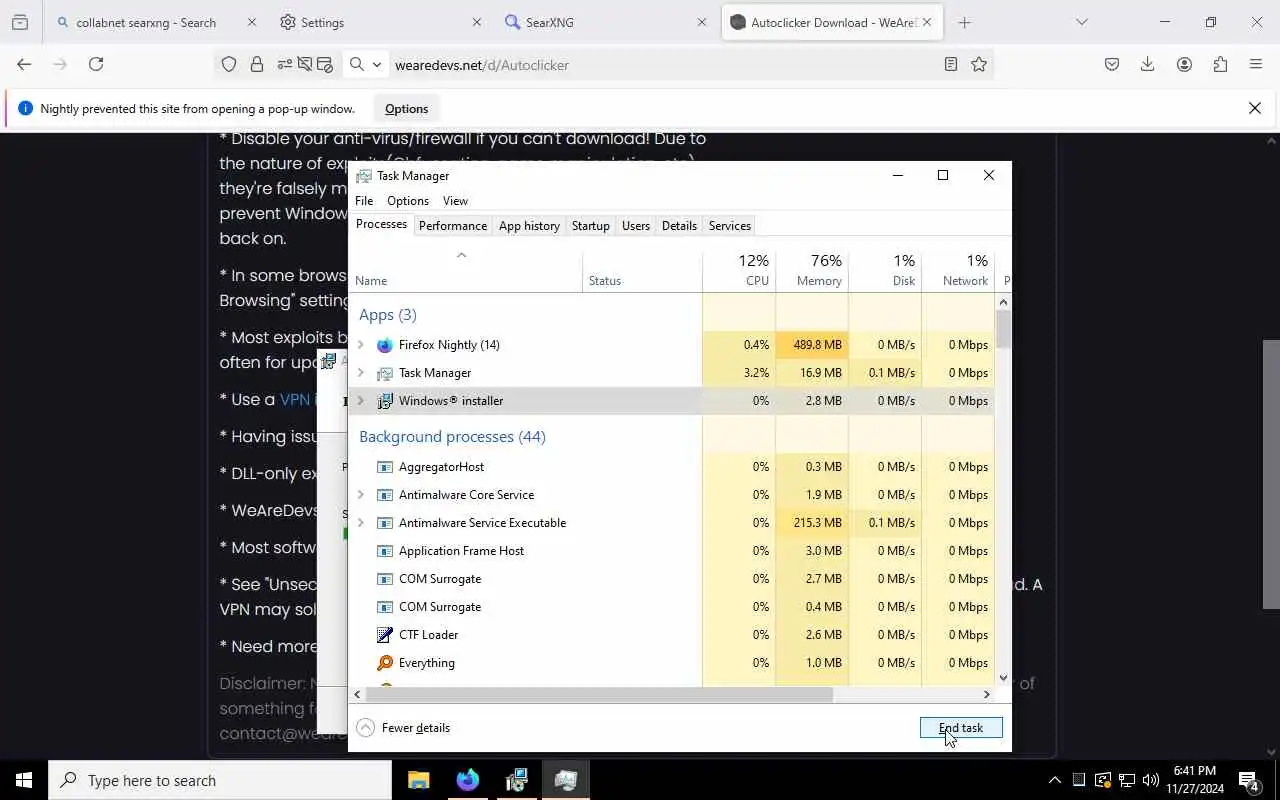Open reader view in address bar
1280x800 pixels.
[x=951, y=64]
